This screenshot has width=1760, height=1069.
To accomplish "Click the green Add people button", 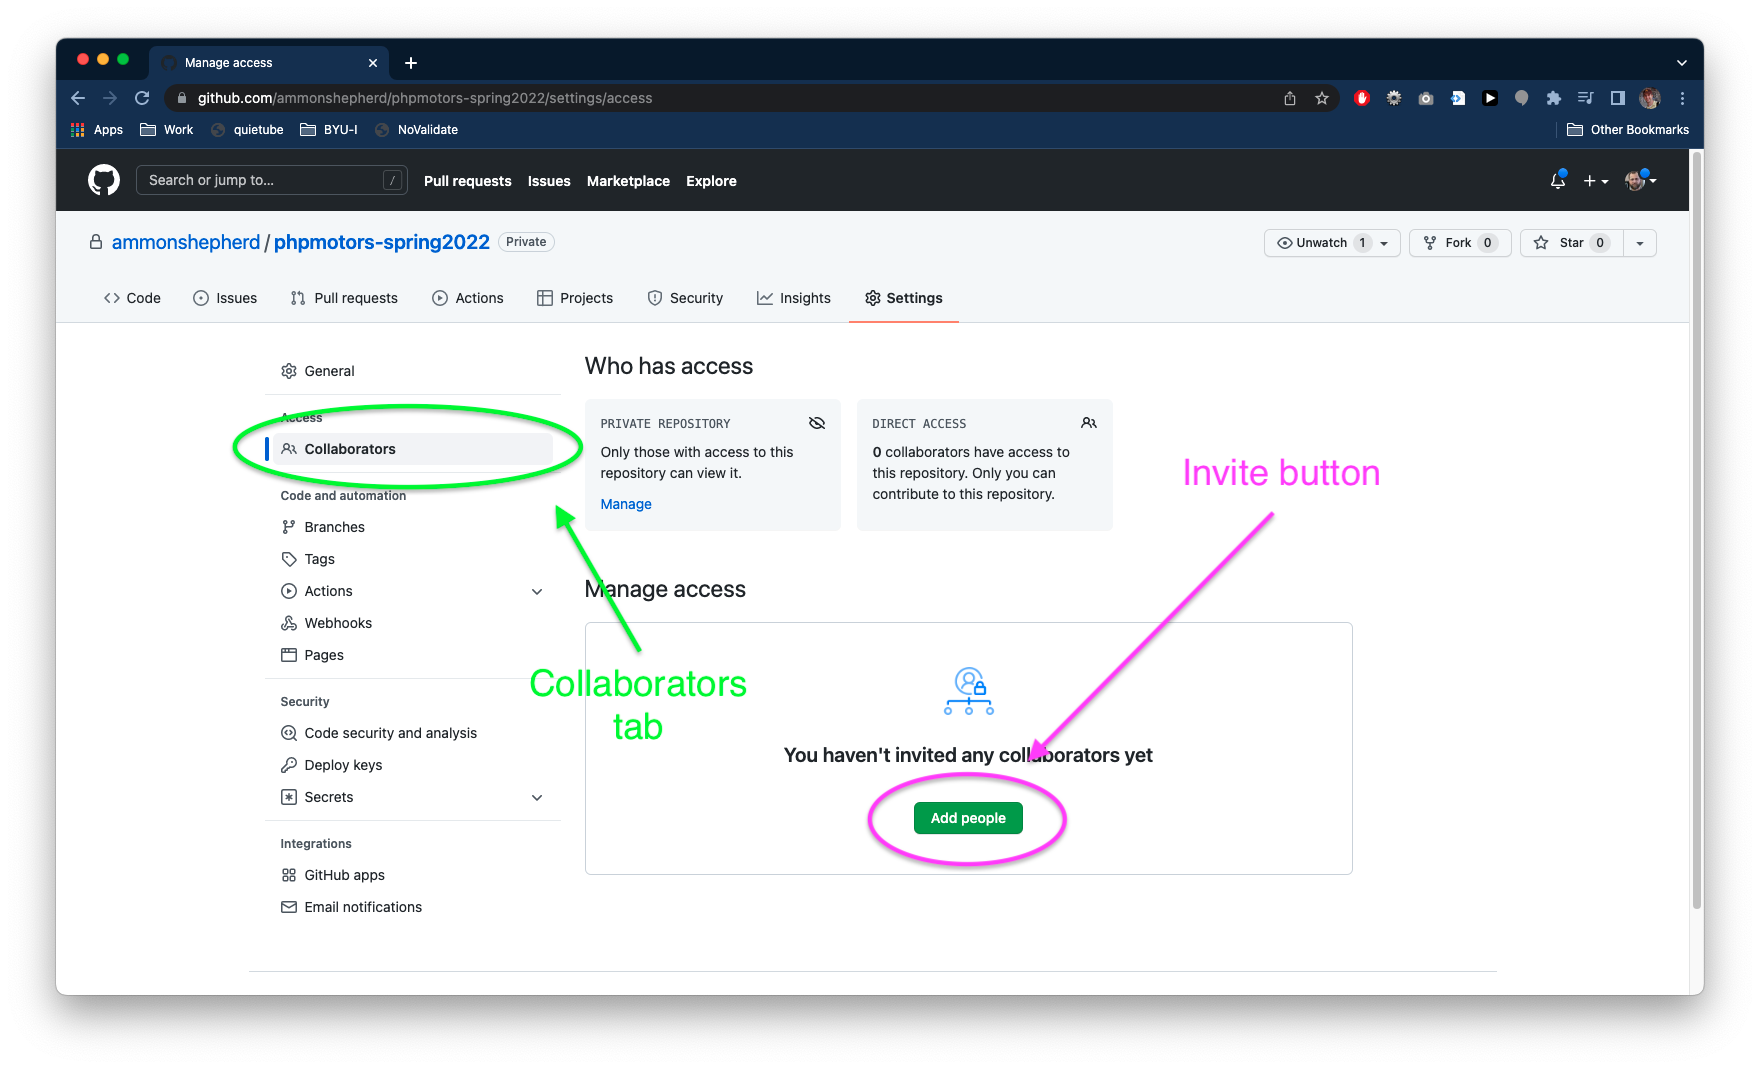I will coord(968,818).
